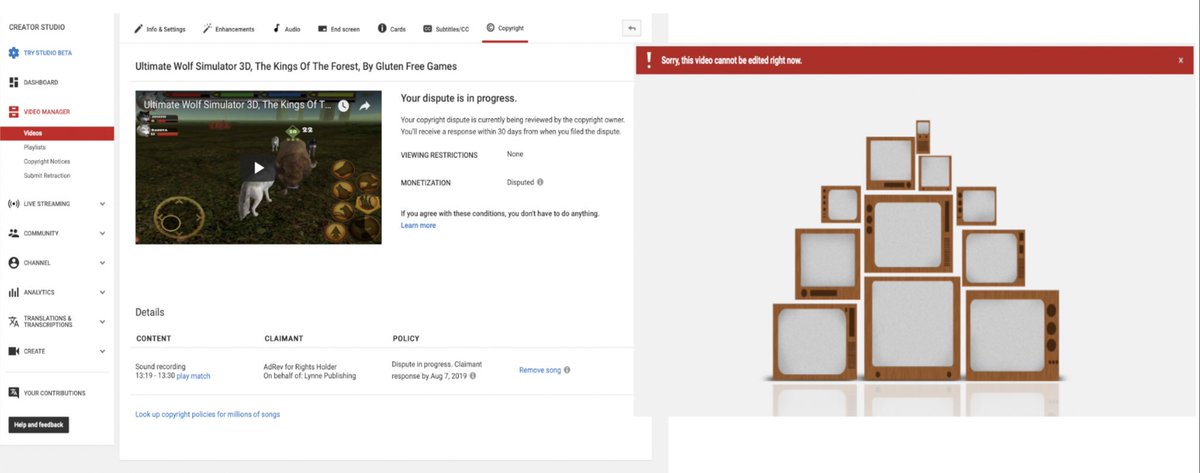Click the Community people icon

[14, 233]
